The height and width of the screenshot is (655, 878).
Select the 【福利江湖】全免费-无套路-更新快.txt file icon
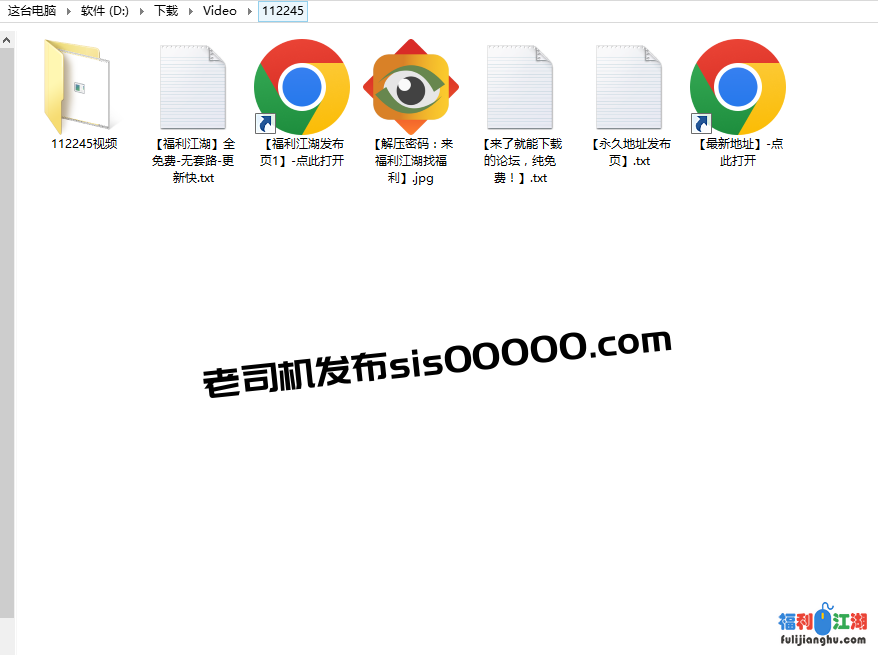pyautogui.click(x=193, y=87)
